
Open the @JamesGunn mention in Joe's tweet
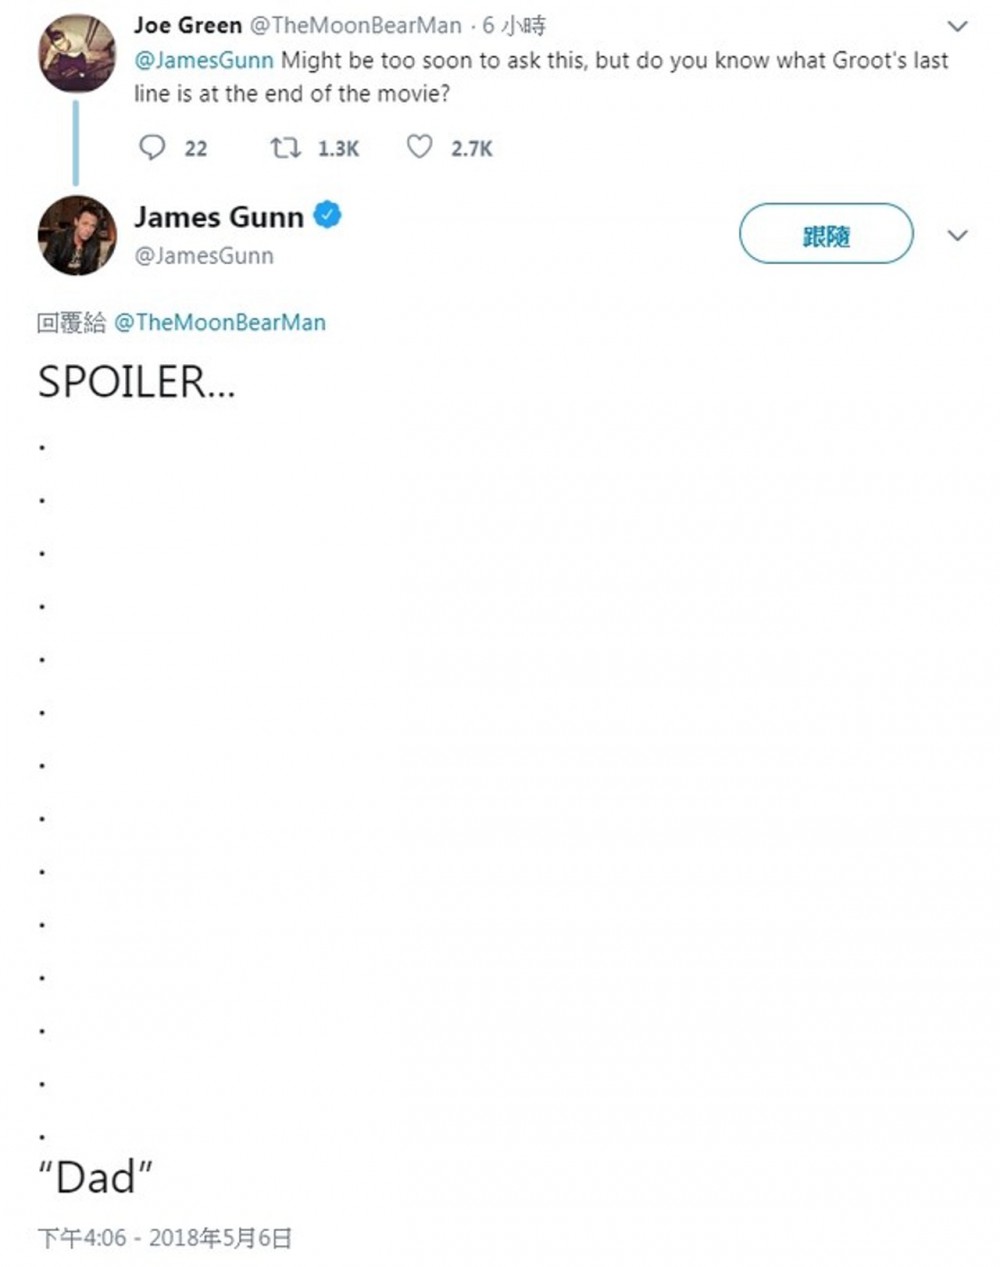click(204, 60)
